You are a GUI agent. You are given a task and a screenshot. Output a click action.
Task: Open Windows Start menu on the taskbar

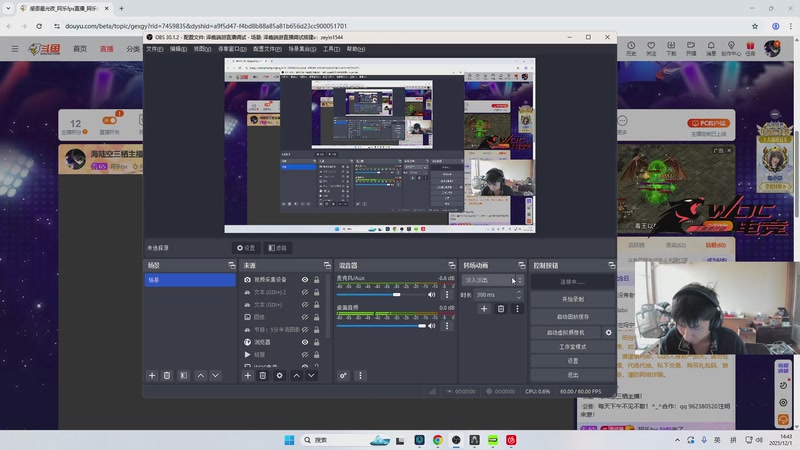coord(289,440)
